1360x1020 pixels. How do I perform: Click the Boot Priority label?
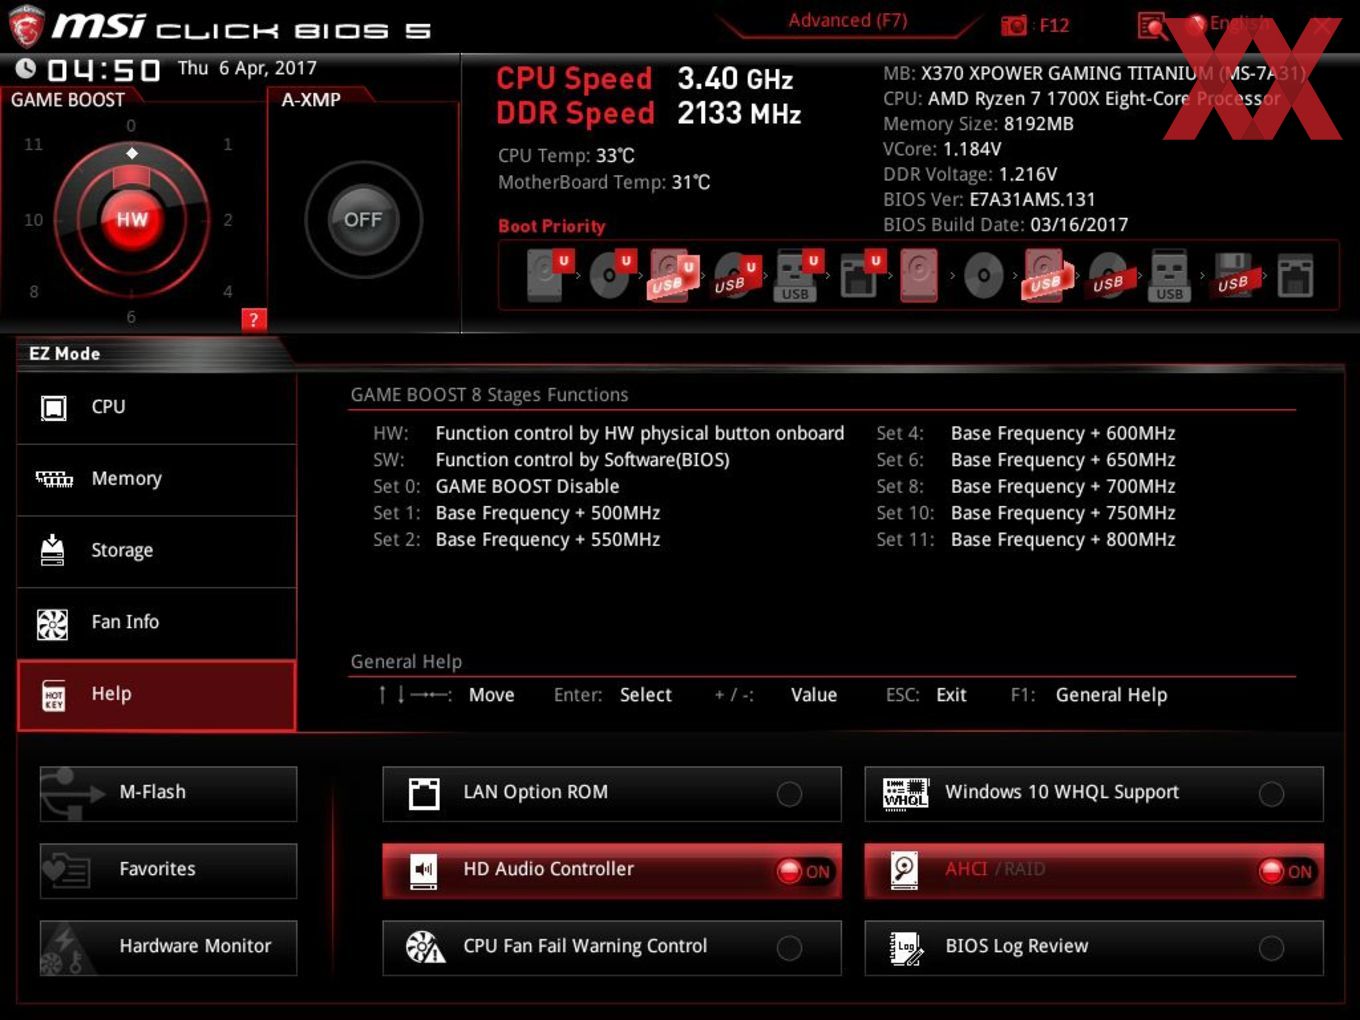click(x=552, y=226)
